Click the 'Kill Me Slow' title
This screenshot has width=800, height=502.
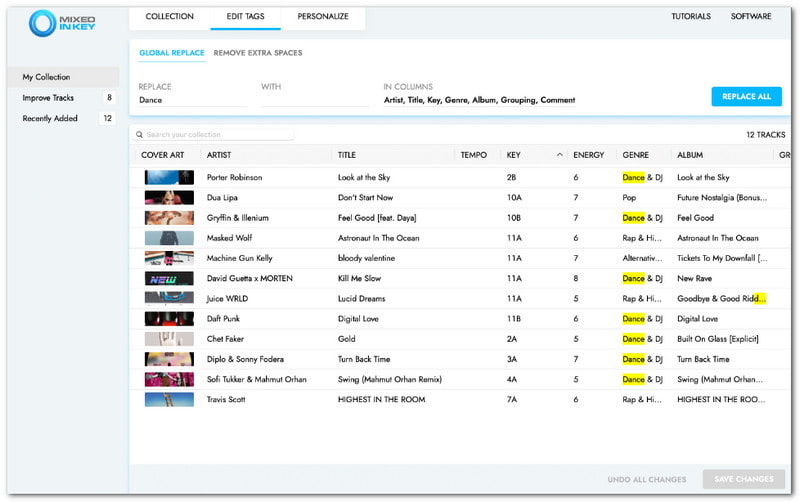point(359,278)
